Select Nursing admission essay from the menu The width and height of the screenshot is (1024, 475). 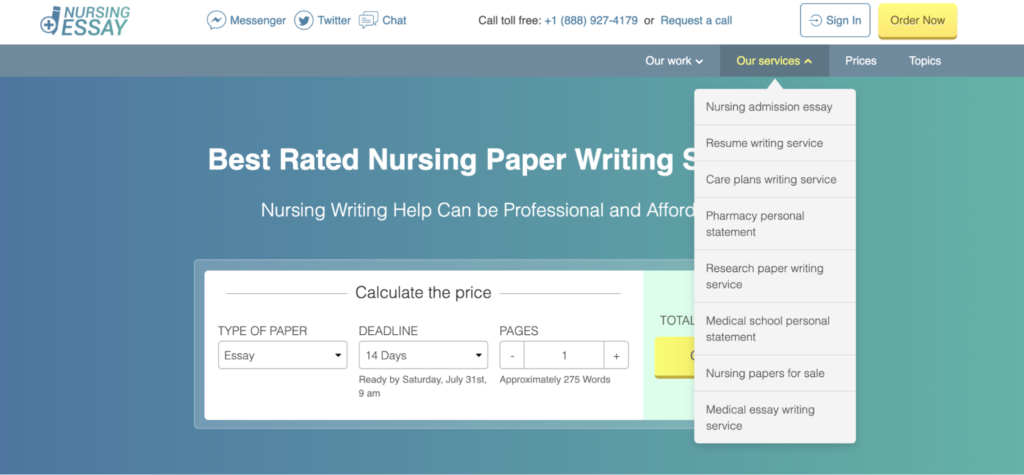click(x=775, y=107)
